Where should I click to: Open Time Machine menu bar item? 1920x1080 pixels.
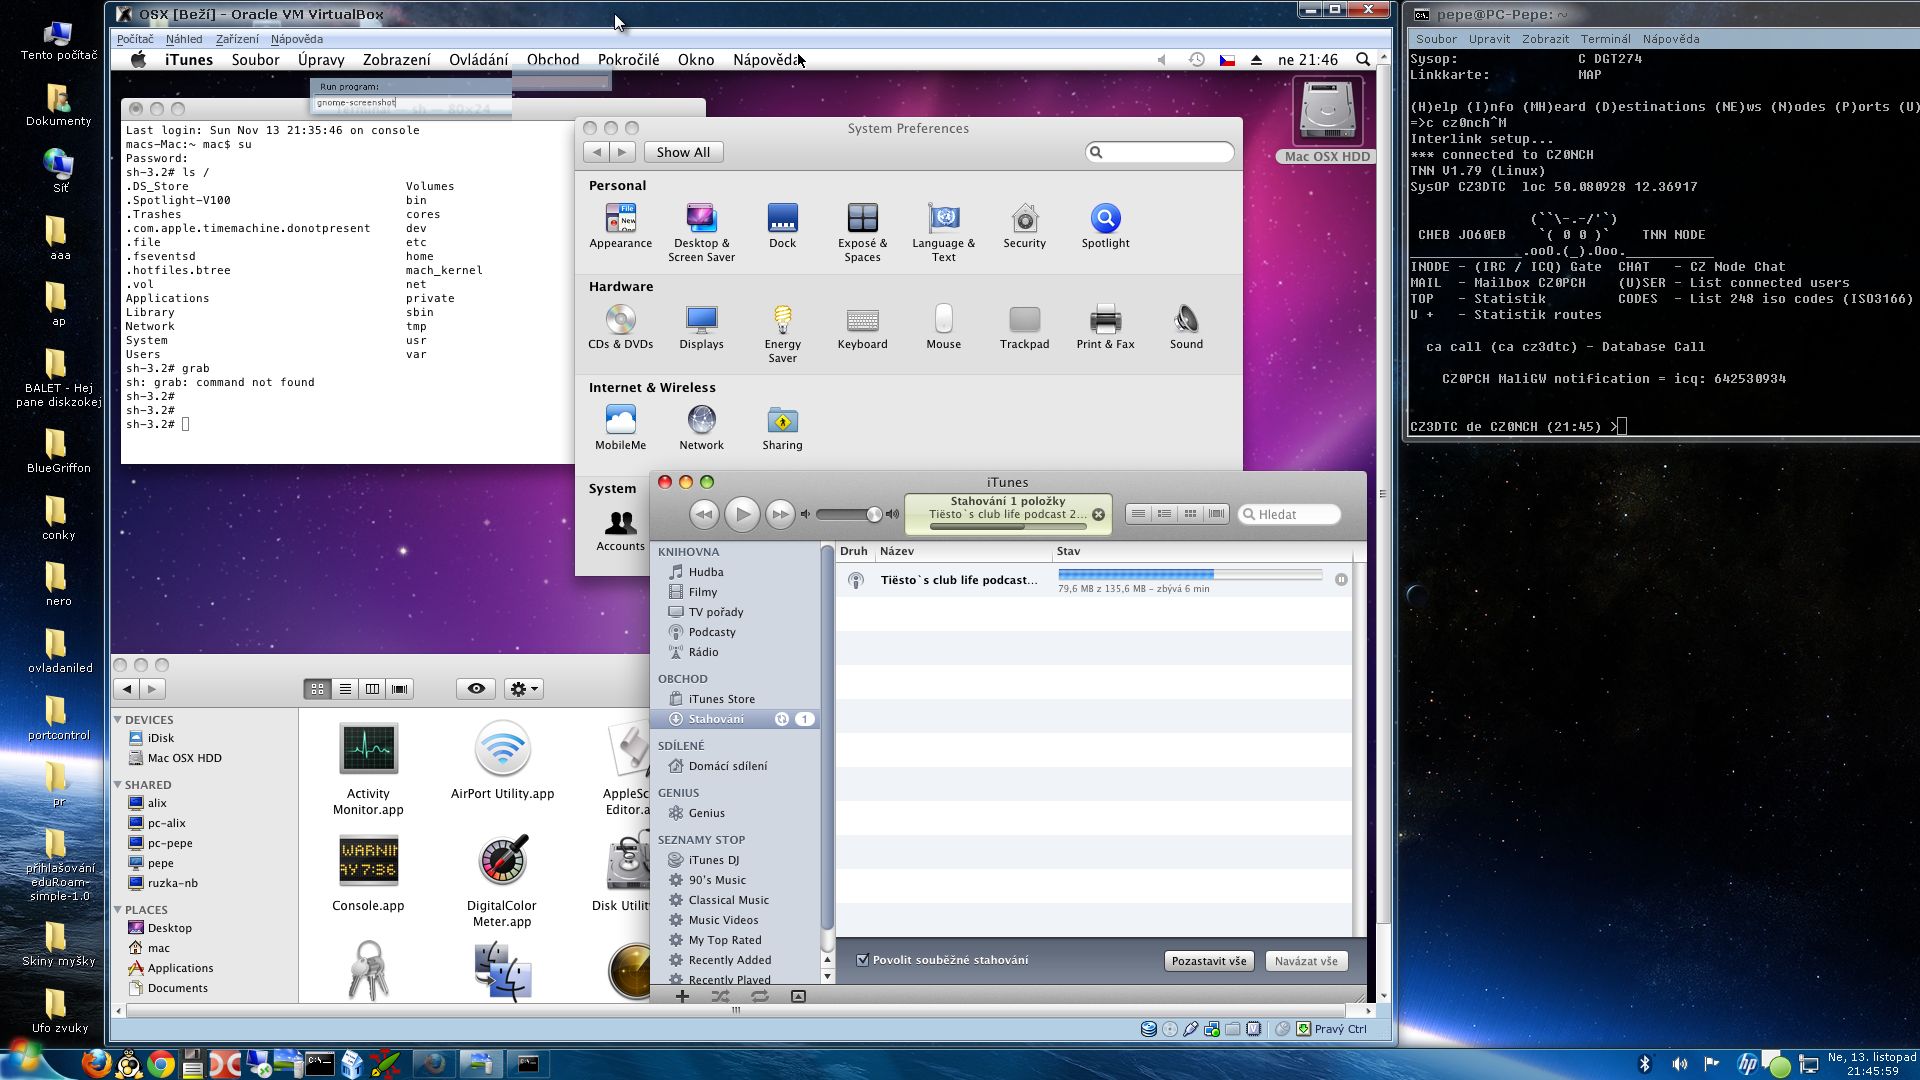[x=1196, y=60]
